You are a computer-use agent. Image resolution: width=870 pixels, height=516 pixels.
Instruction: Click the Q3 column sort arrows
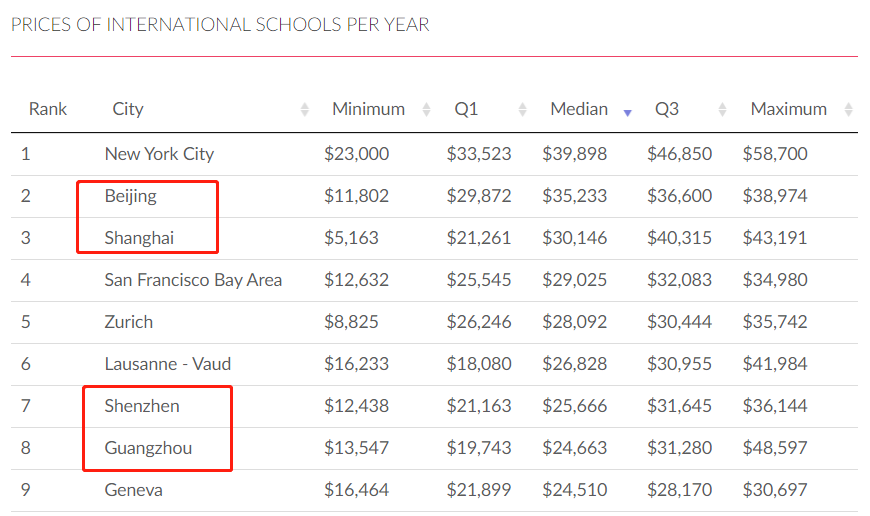click(722, 109)
